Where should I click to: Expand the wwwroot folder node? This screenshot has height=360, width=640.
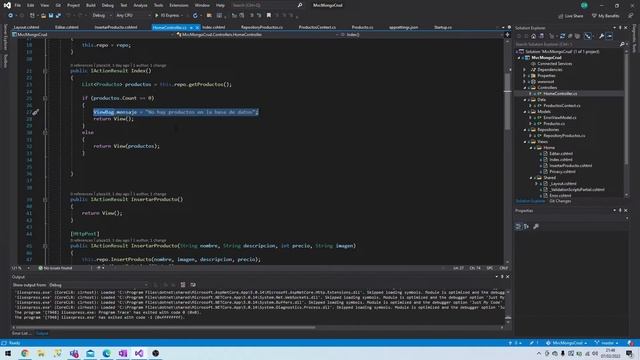(x=525, y=82)
